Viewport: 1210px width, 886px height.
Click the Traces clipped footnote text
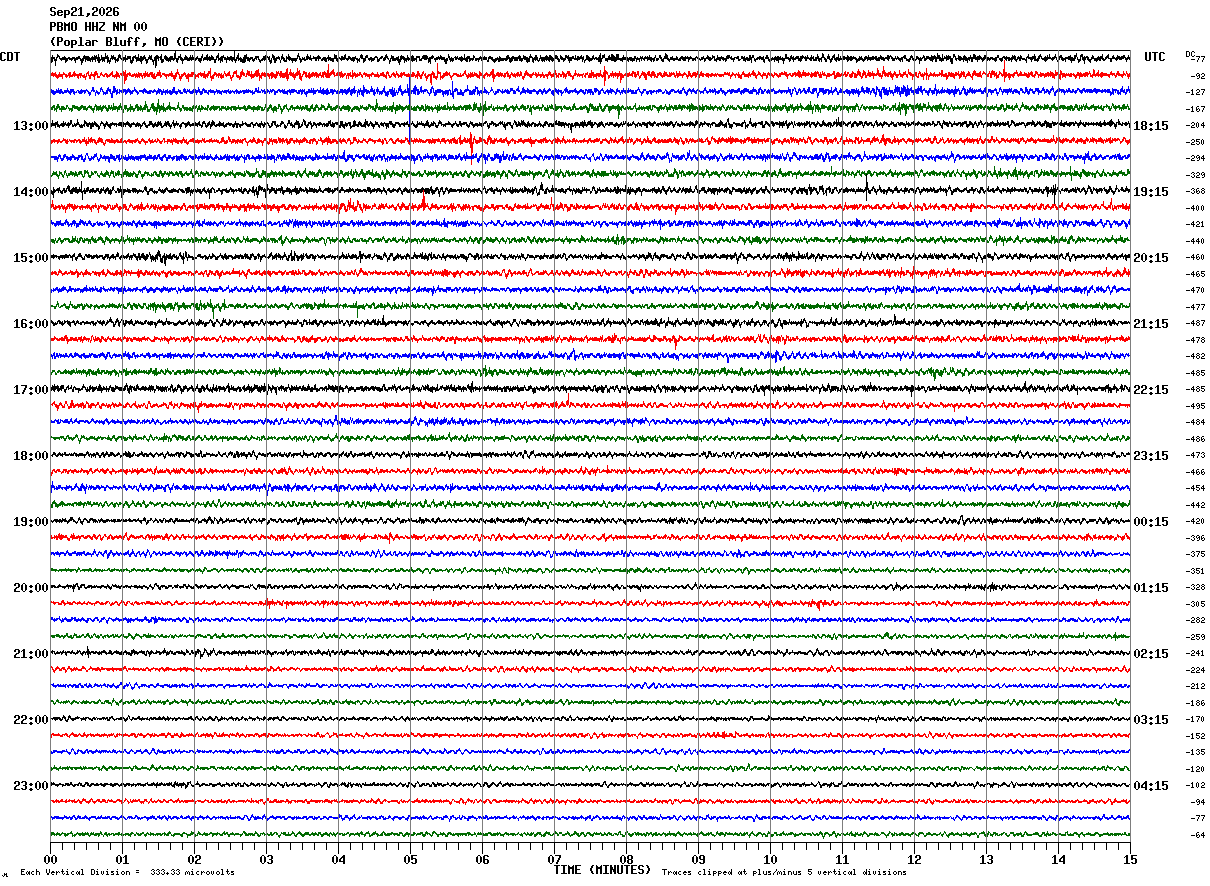(784, 872)
